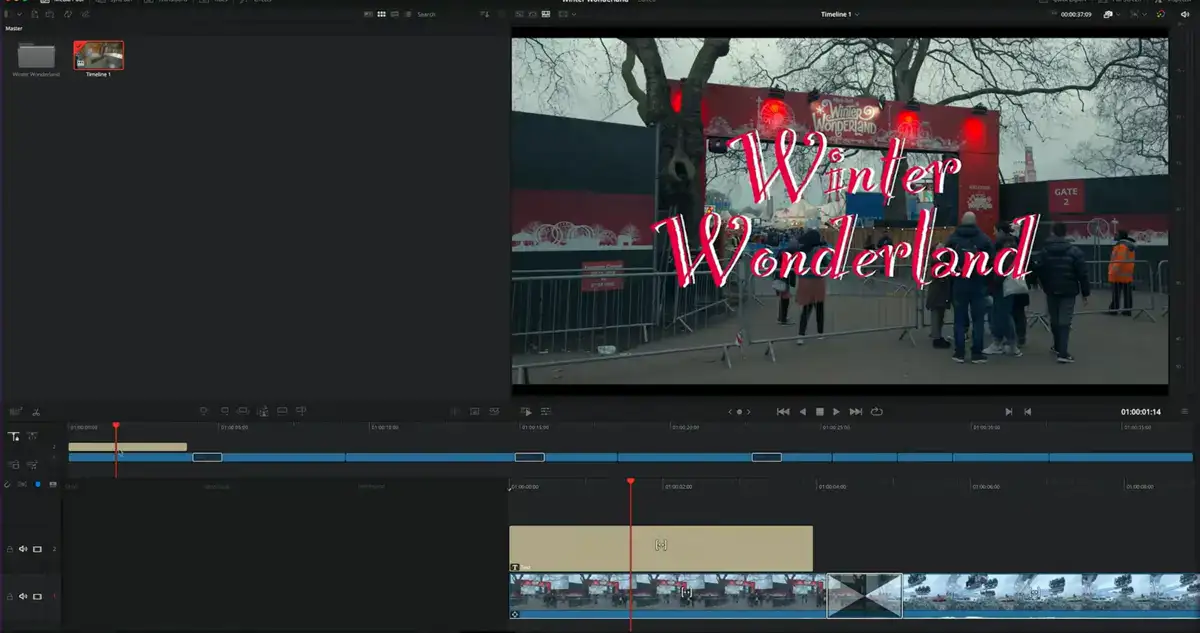
Task: Mute video track 1 audio
Action: pyautogui.click(x=23, y=596)
